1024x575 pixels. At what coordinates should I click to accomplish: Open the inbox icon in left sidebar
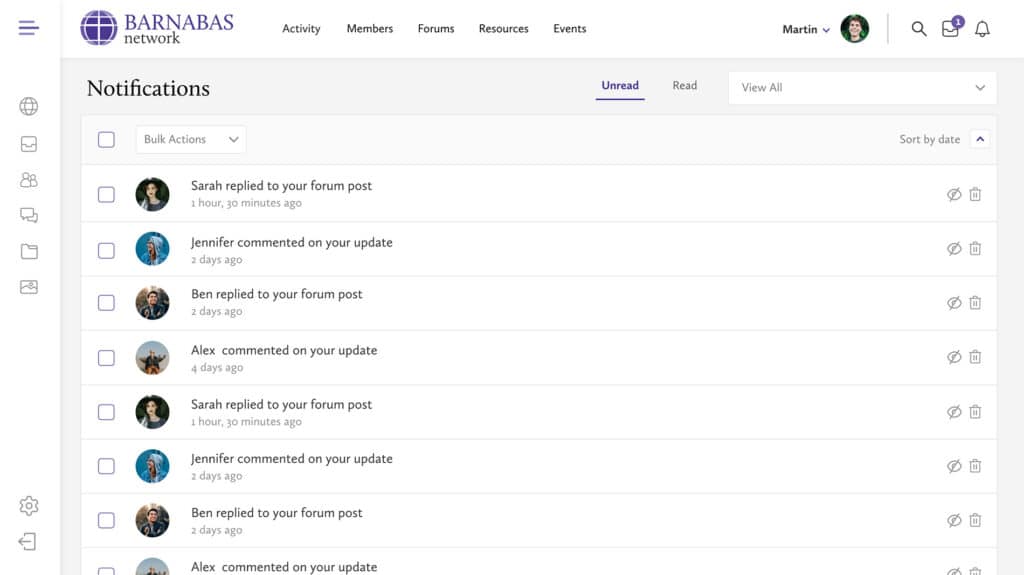pyautogui.click(x=29, y=144)
